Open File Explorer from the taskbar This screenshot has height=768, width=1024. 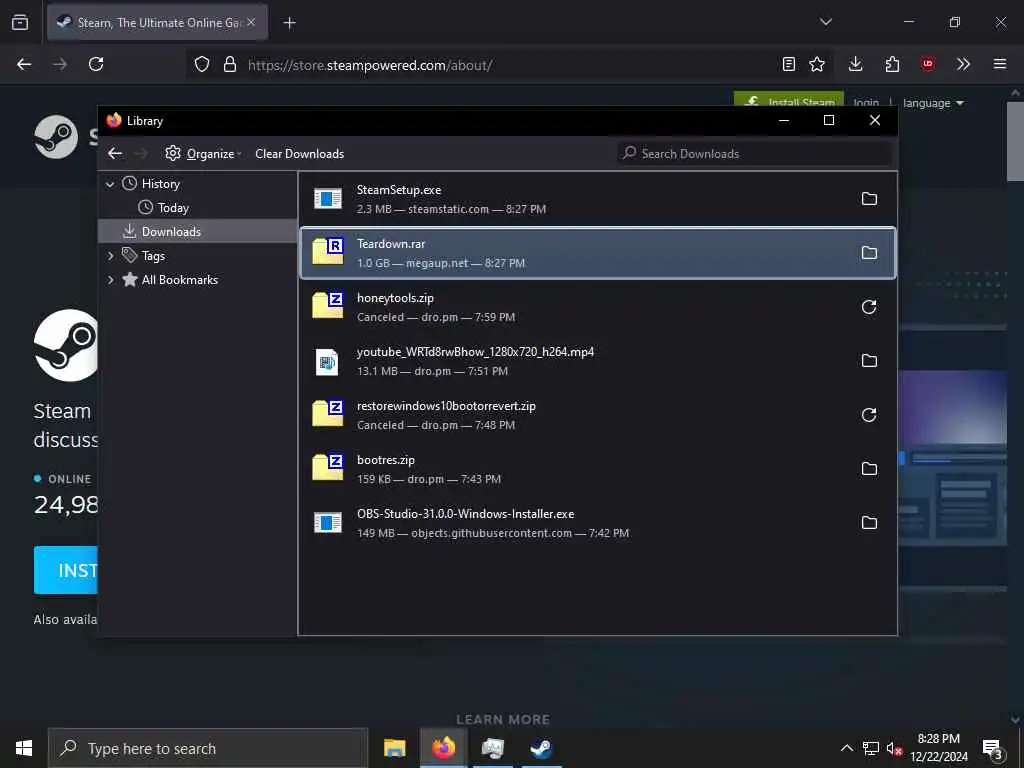tap(394, 748)
